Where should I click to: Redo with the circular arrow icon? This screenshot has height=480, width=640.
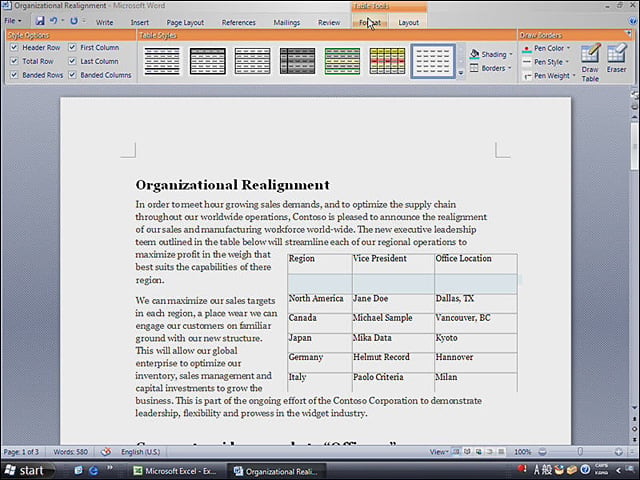tap(74, 21)
